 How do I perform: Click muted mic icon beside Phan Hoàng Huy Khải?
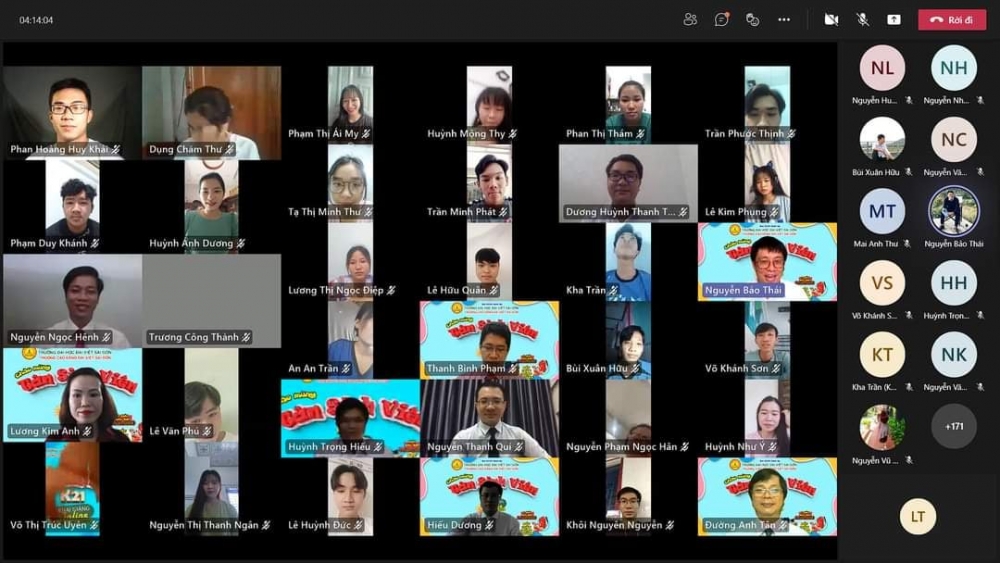(116, 149)
